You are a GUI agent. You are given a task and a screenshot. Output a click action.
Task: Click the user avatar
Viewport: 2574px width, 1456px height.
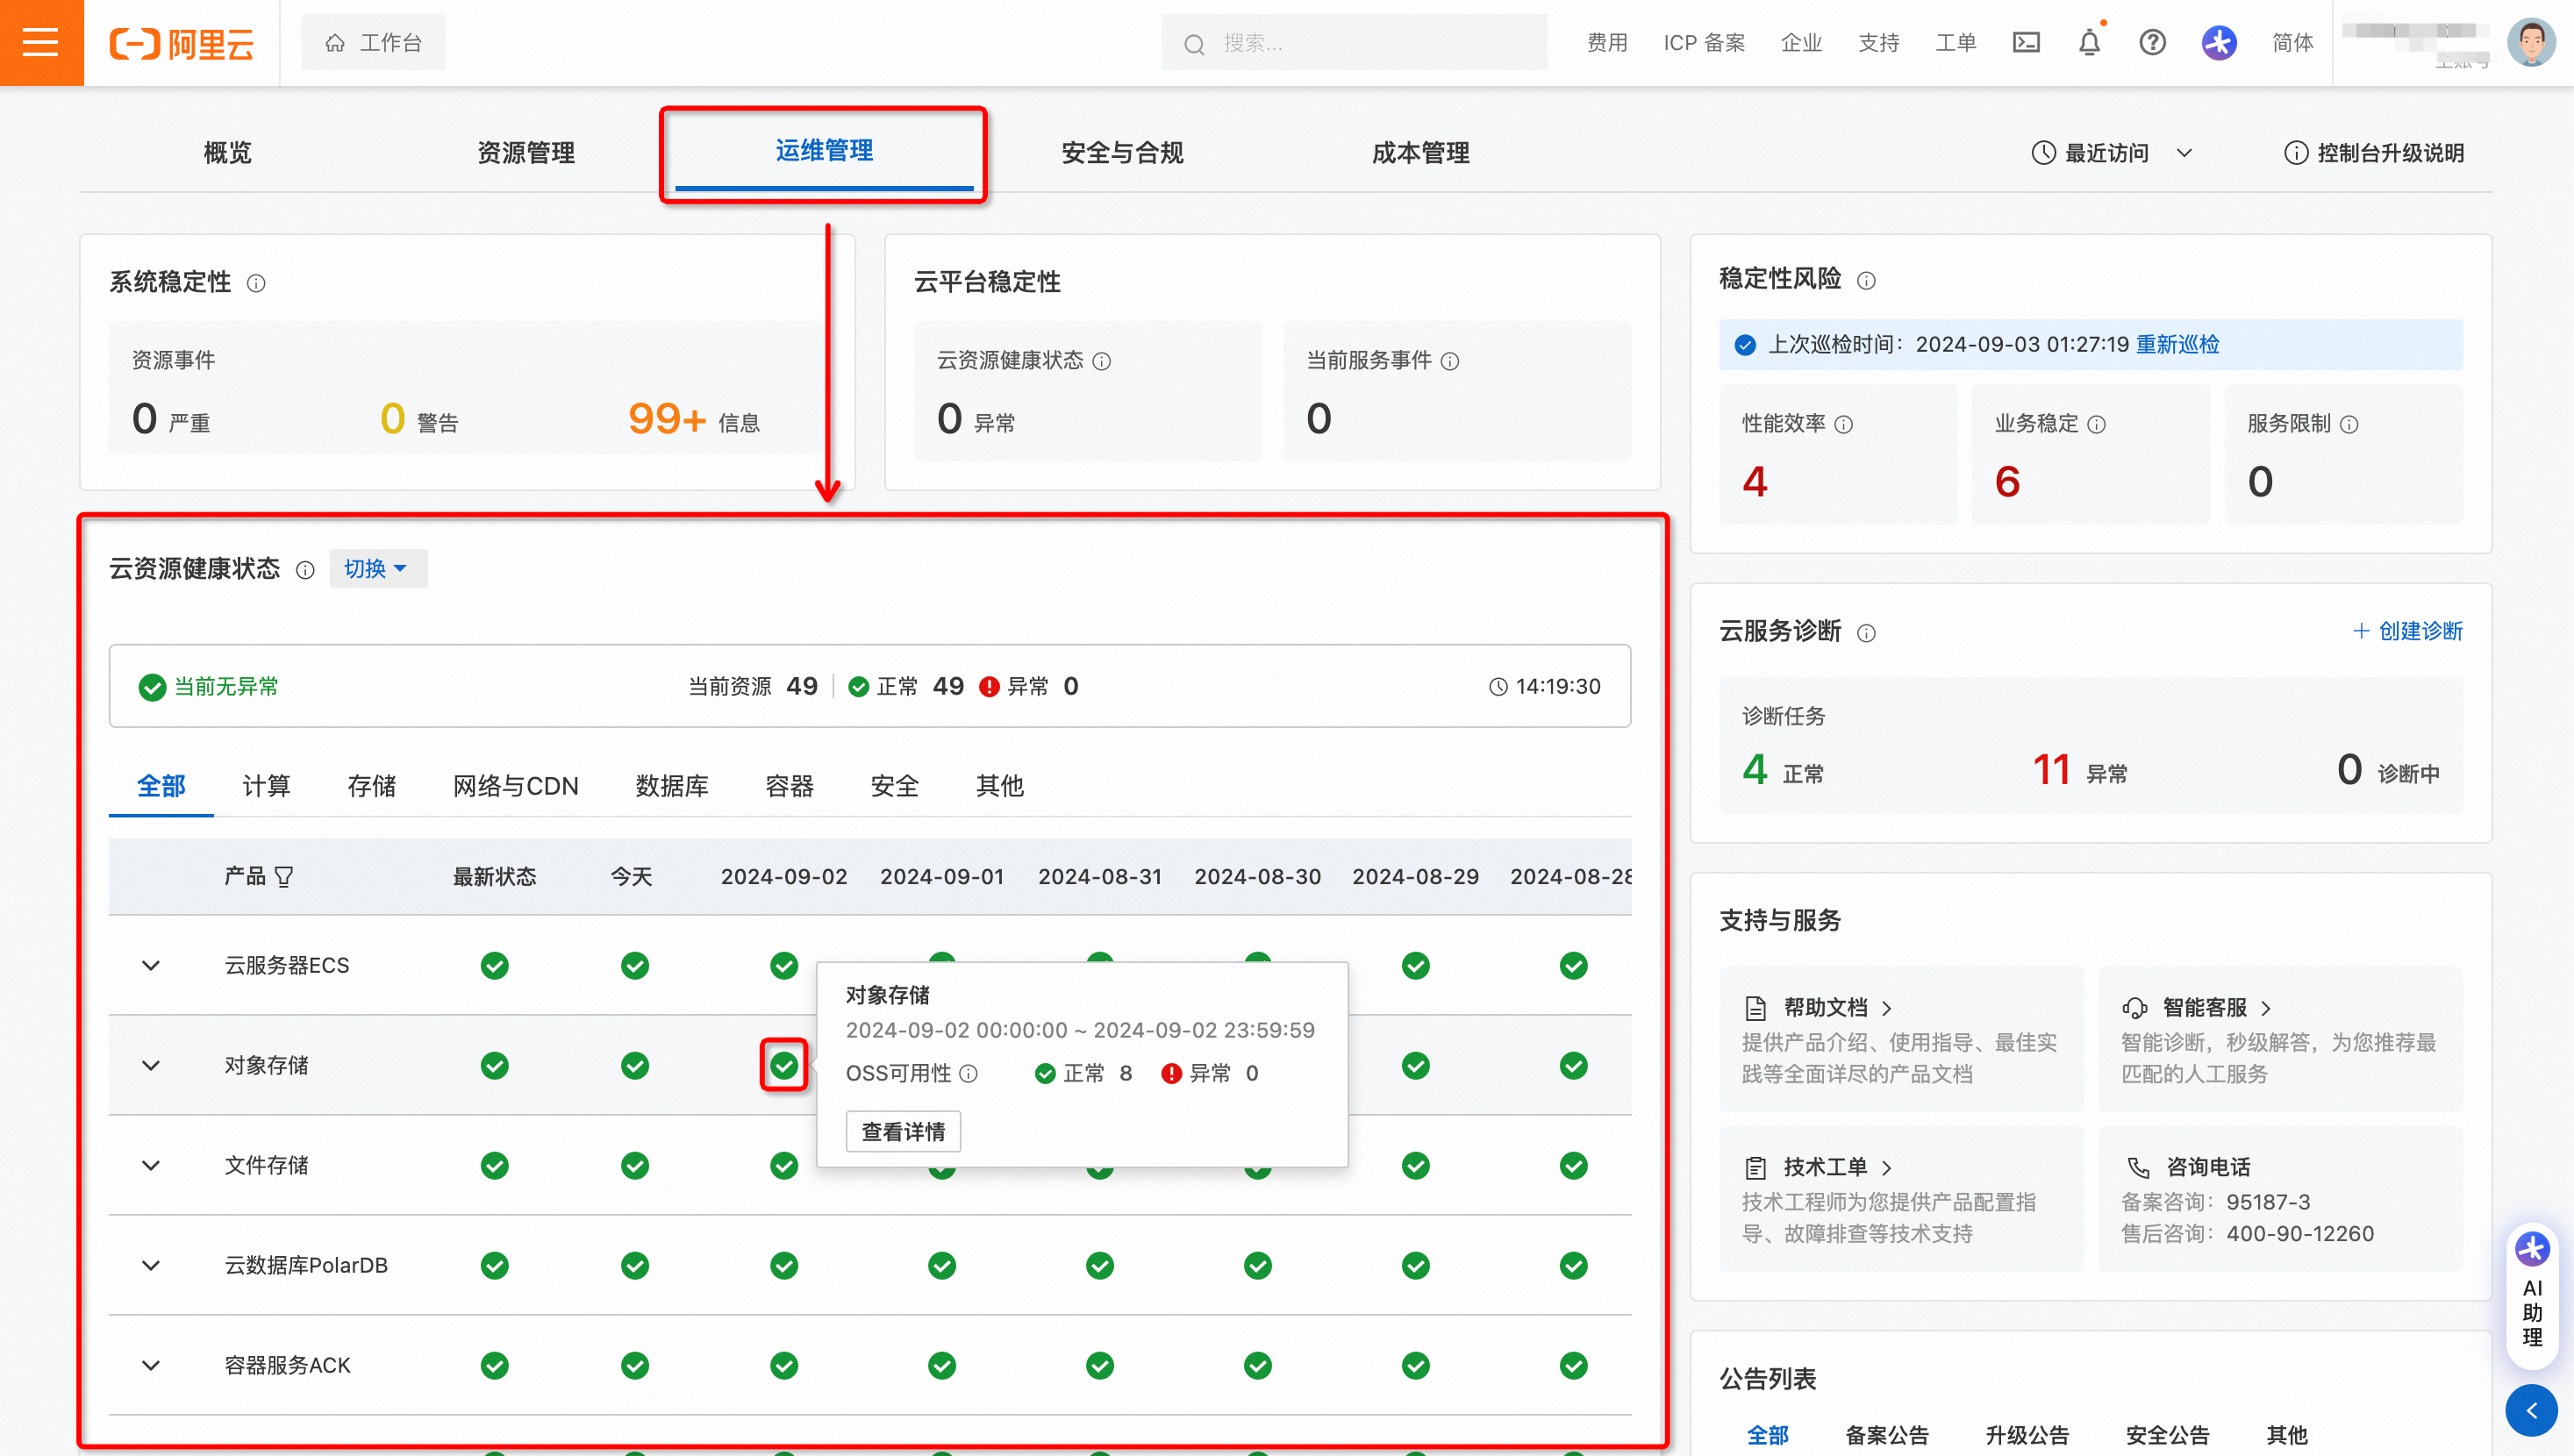pyautogui.click(x=2531, y=42)
